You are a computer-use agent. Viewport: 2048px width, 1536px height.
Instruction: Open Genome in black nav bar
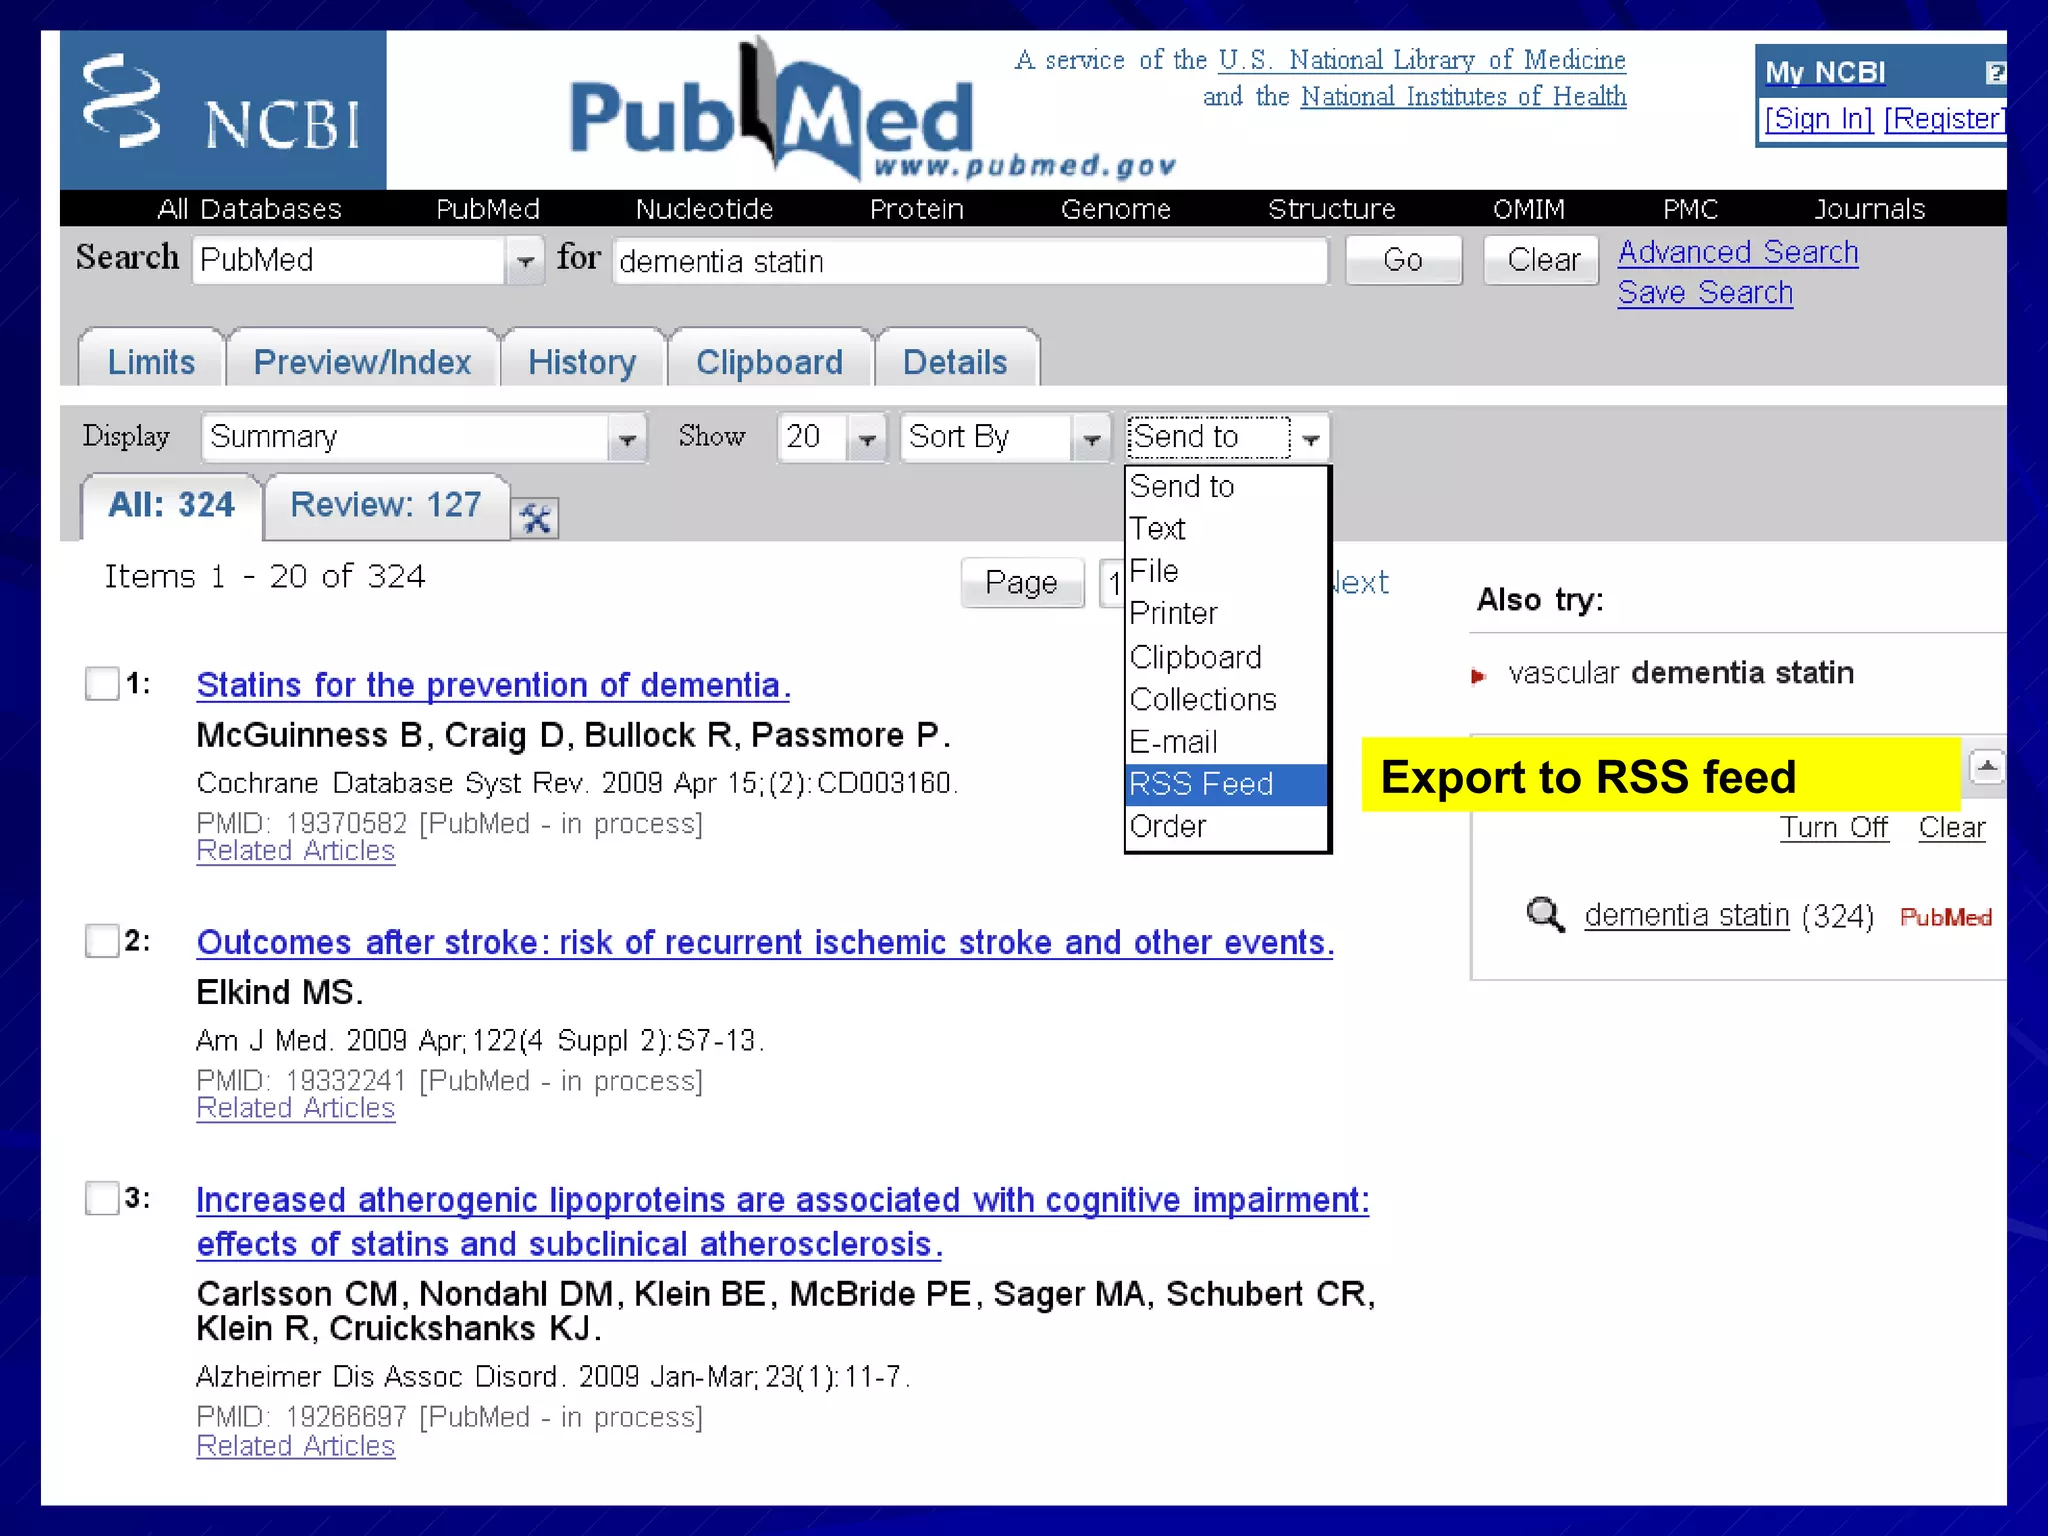pyautogui.click(x=1115, y=209)
